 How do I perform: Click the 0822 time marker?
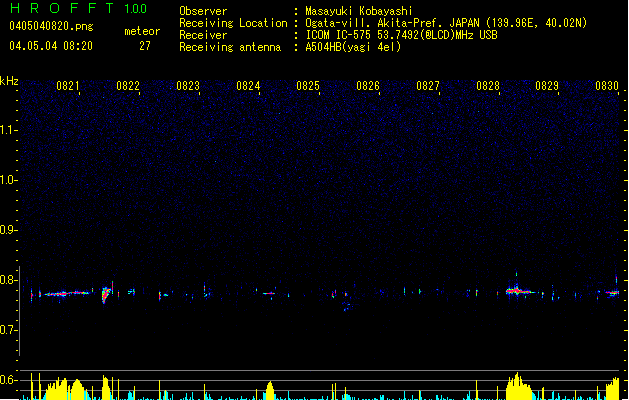[128, 86]
